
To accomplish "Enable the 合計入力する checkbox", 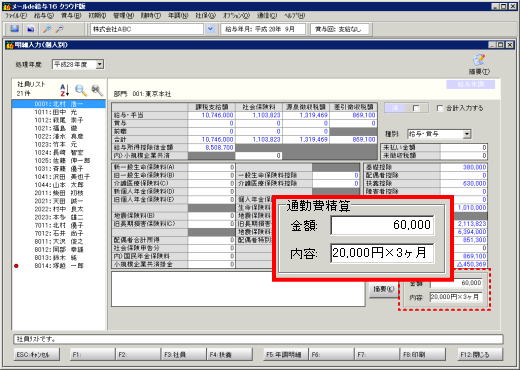I will [440, 108].
